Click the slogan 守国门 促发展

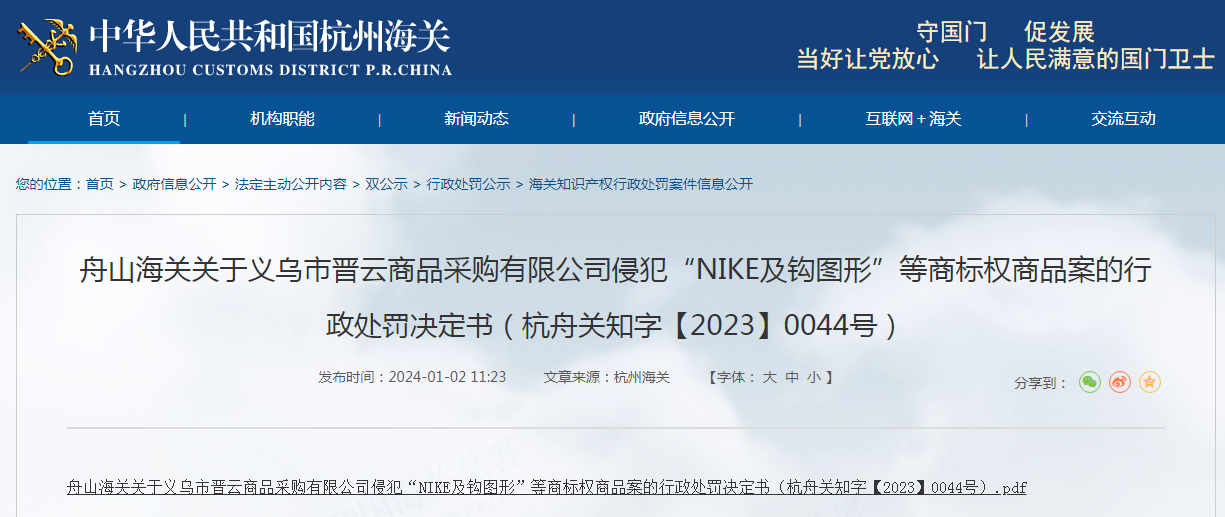click(1005, 32)
